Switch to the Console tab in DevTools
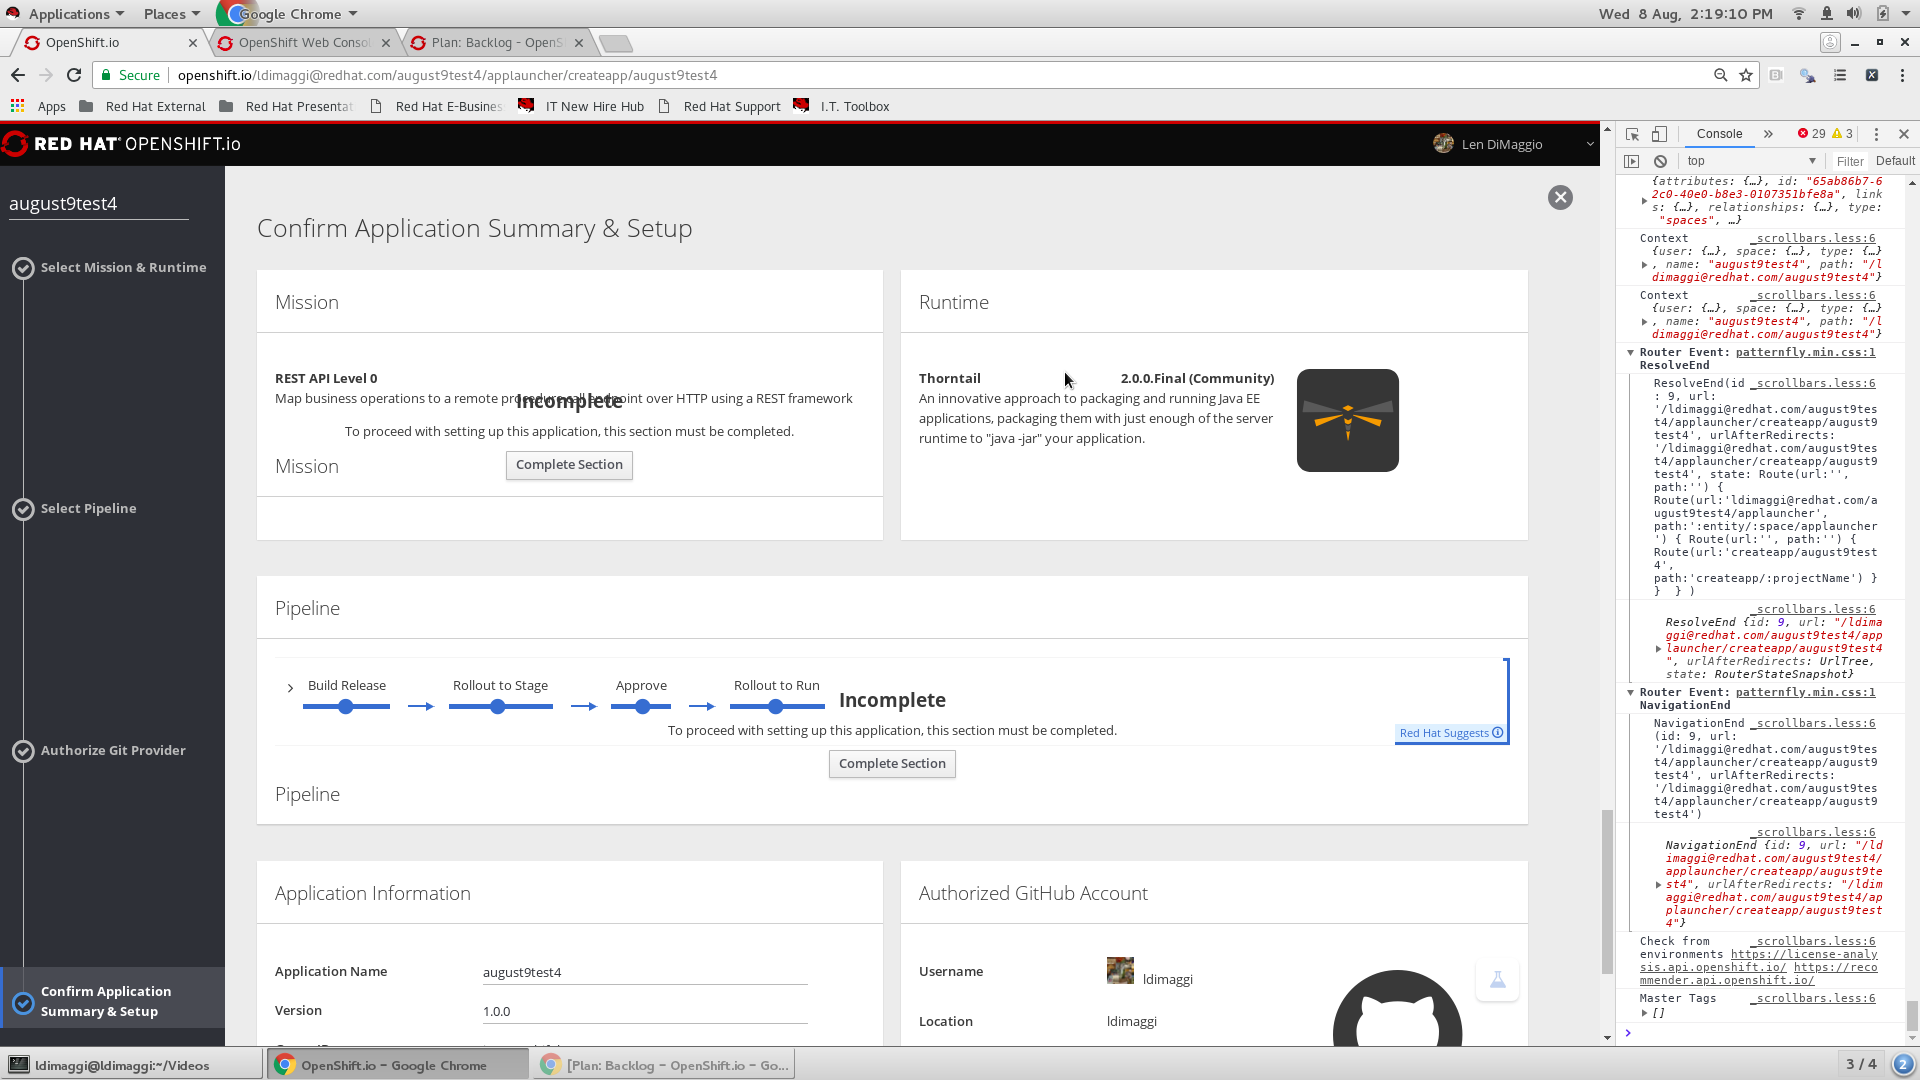 (x=1719, y=133)
